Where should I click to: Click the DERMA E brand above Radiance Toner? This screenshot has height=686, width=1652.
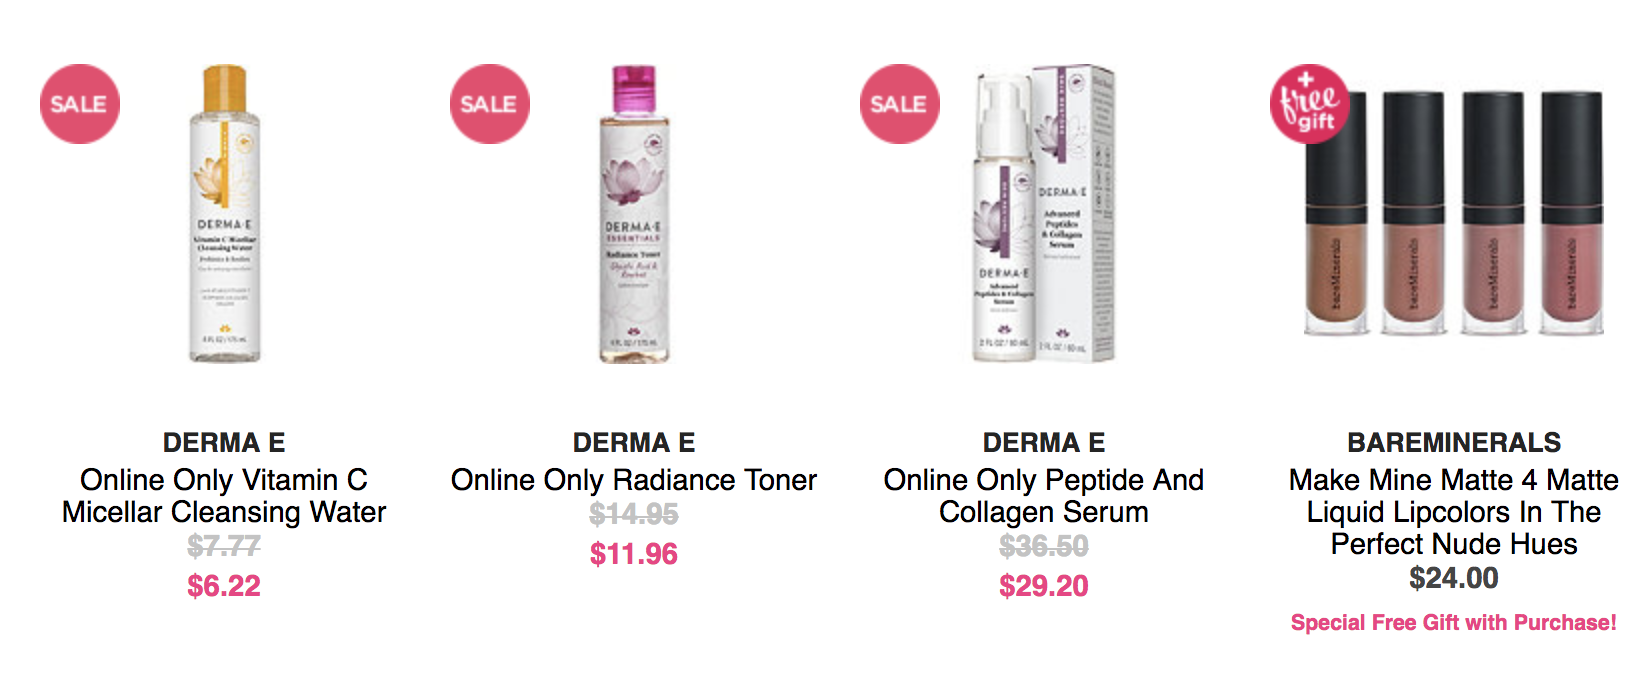point(634,442)
